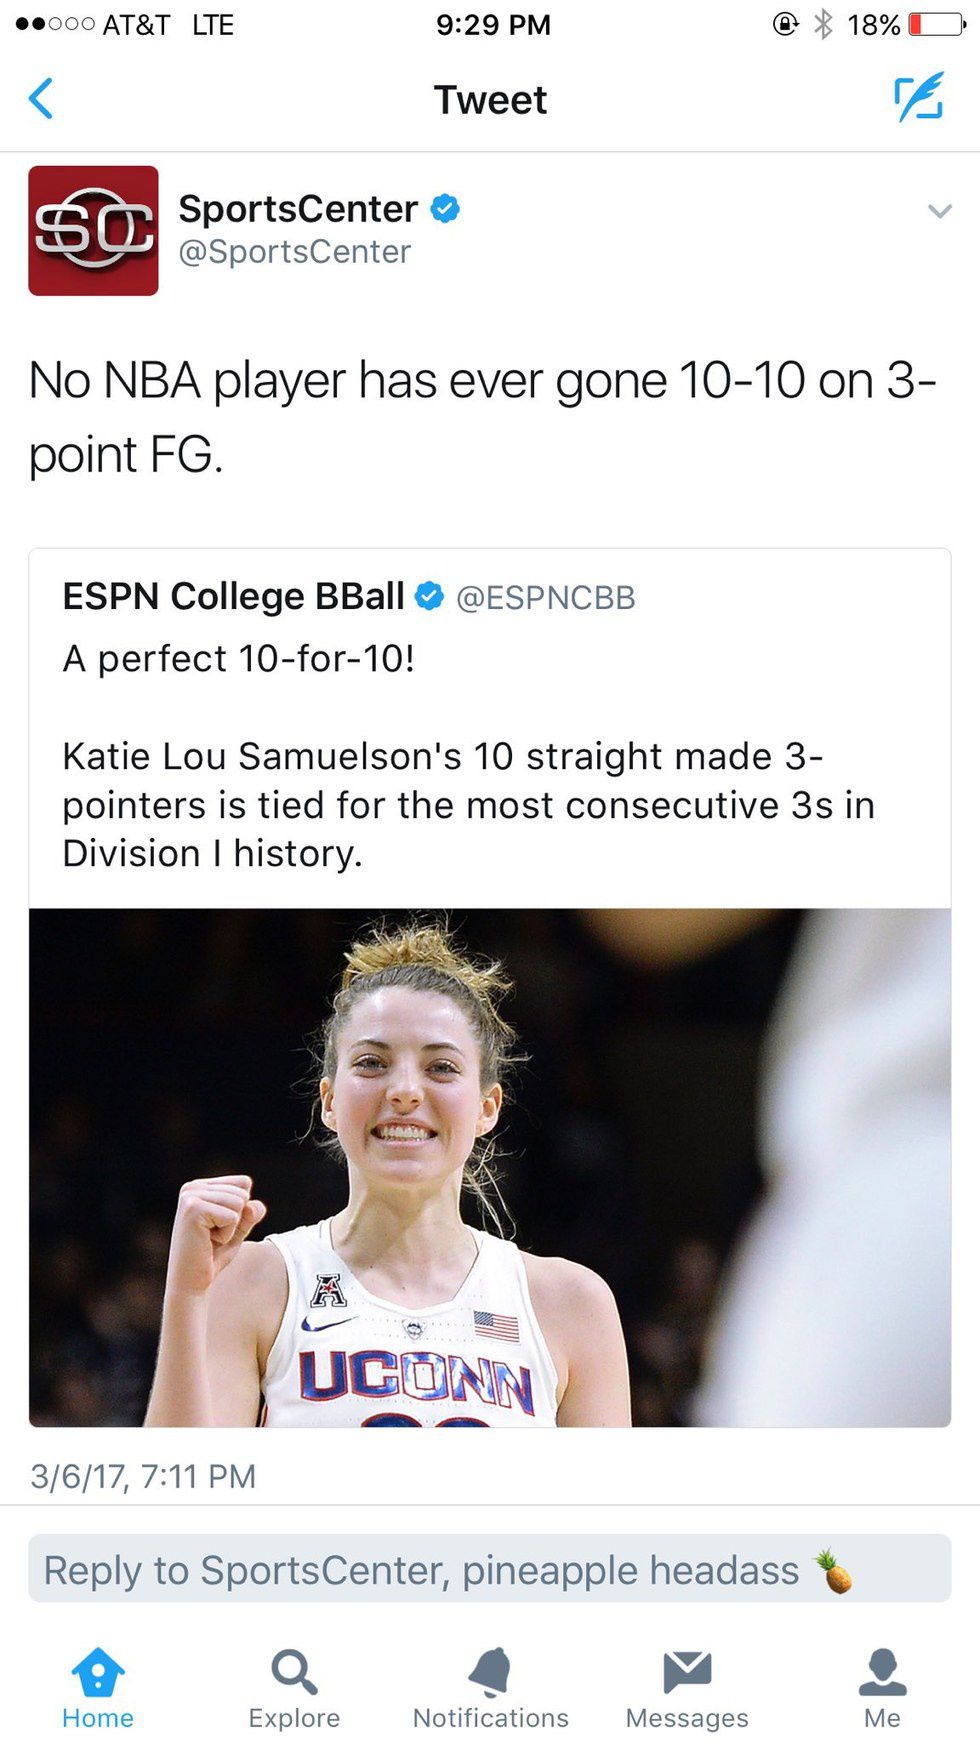Open the SportsCenter profile avatar
This screenshot has height=1742, width=980.
coord(93,231)
